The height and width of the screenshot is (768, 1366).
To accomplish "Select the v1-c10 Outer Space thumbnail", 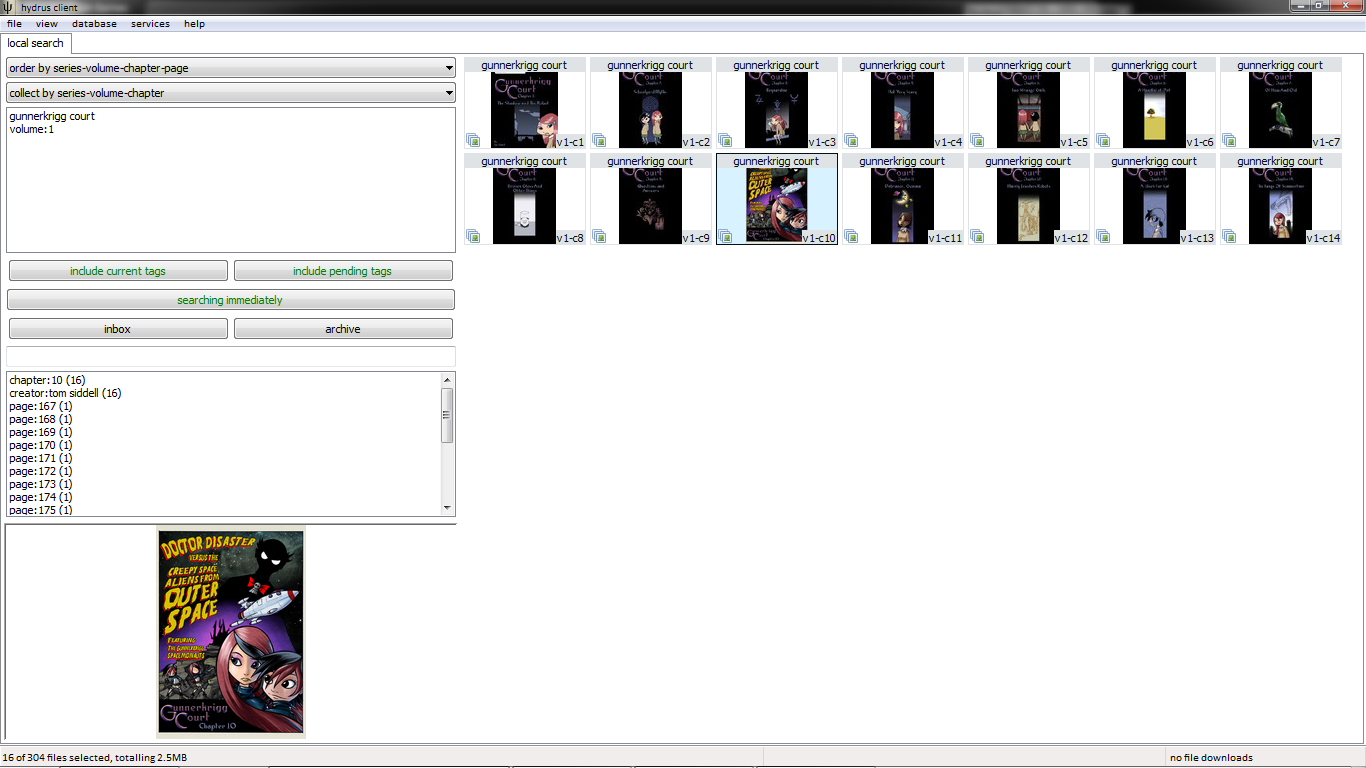I will pyautogui.click(x=777, y=199).
